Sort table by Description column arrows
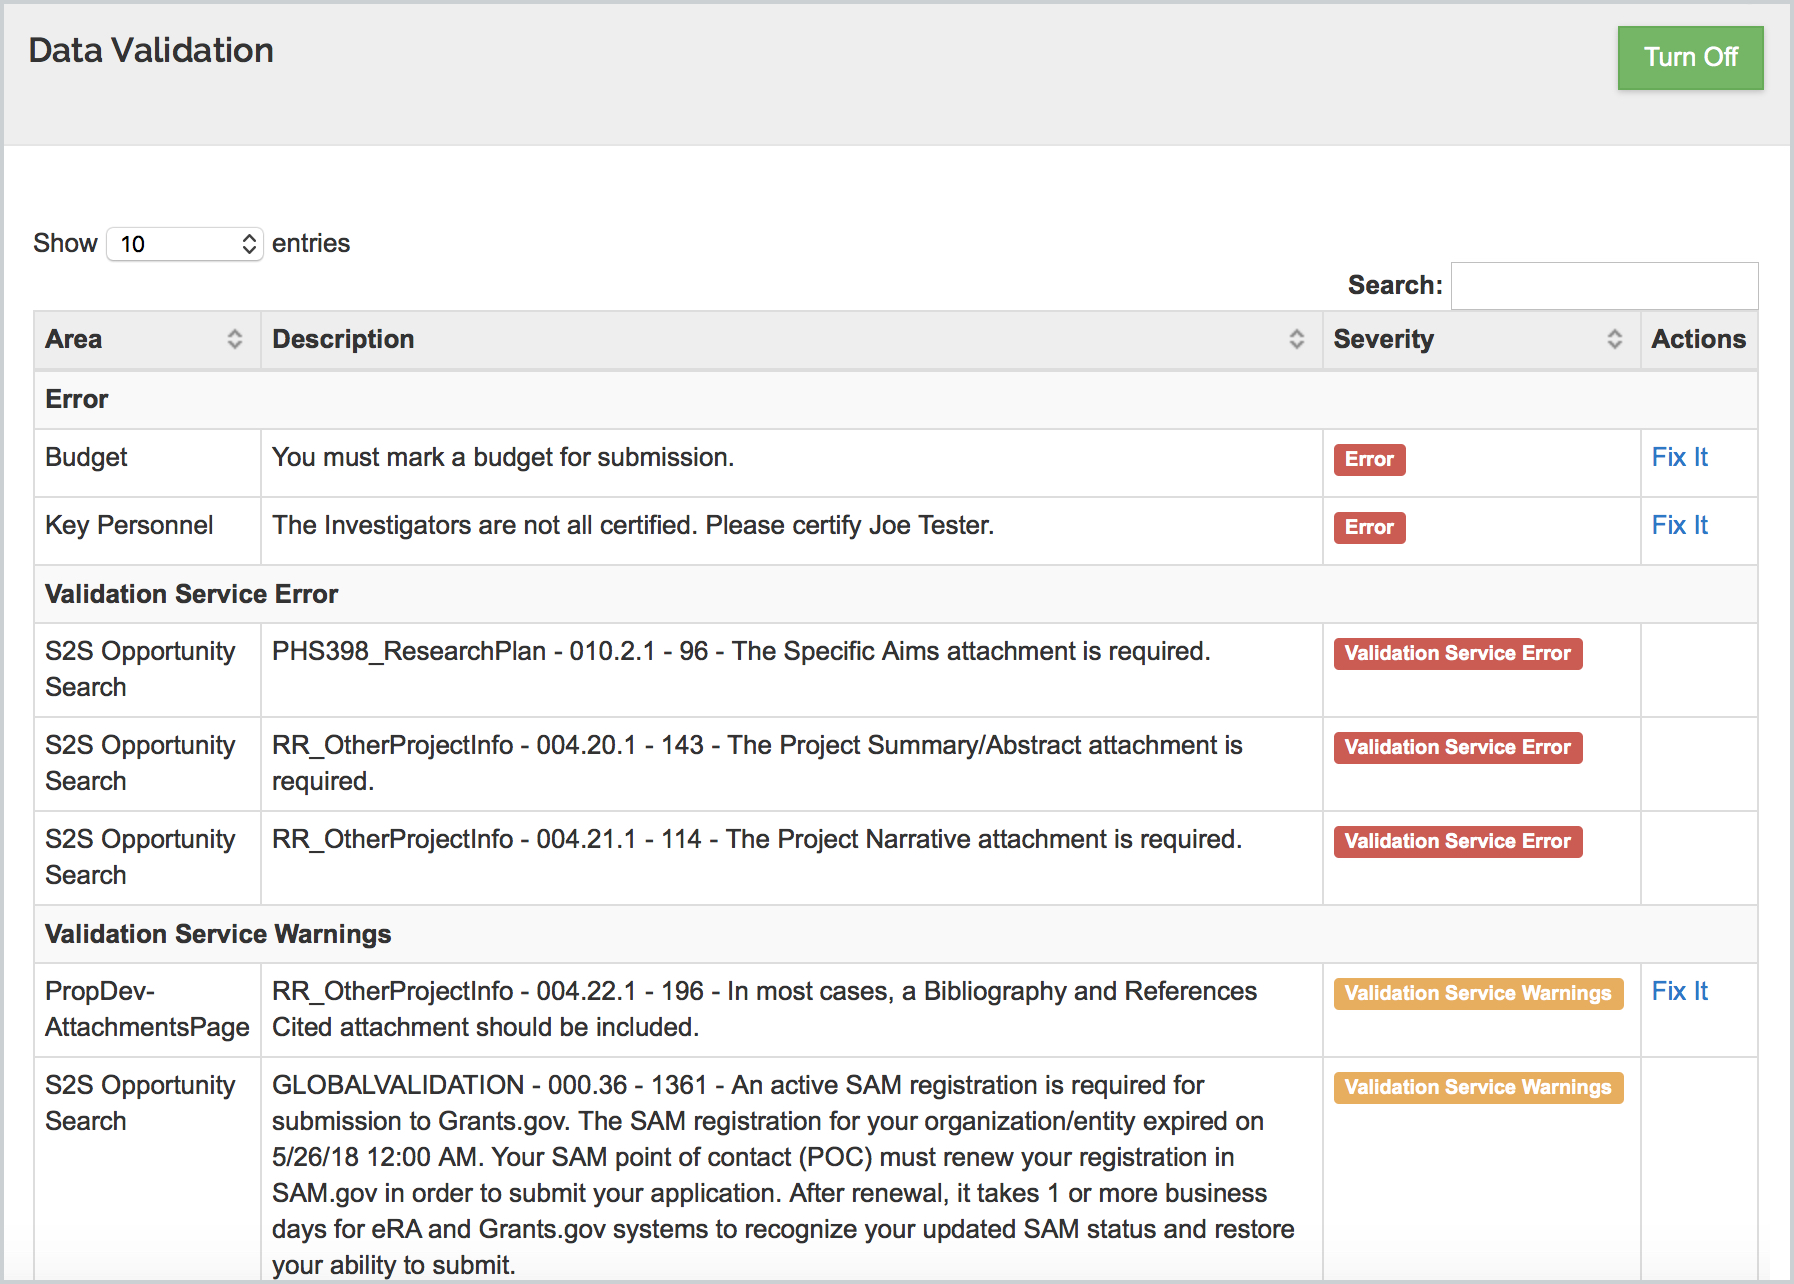The height and width of the screenshot is (1284, 1794). click(x=1296, y=339)
